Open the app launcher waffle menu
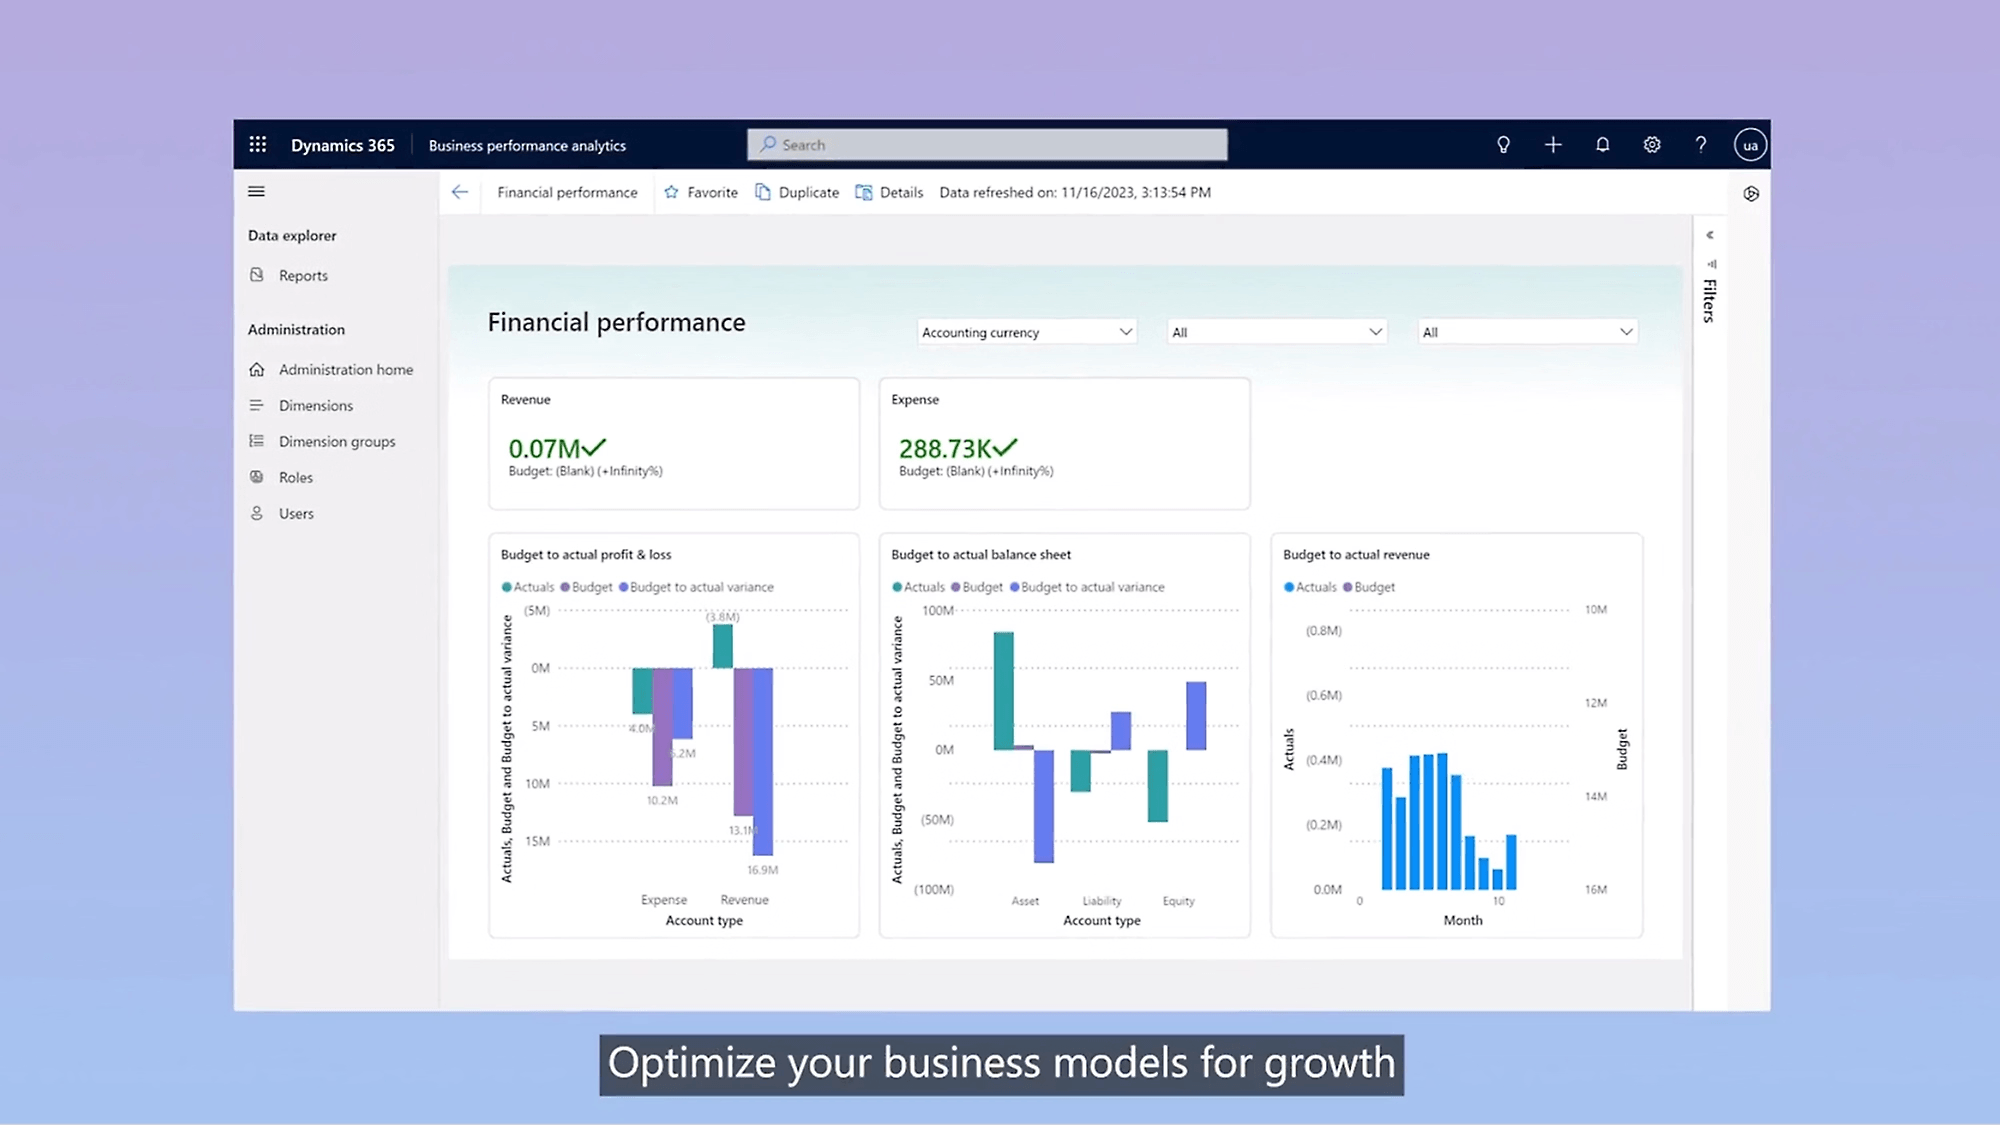Image resolution: width=2000 pixels, height=1125 pixels. pos(258,144)
